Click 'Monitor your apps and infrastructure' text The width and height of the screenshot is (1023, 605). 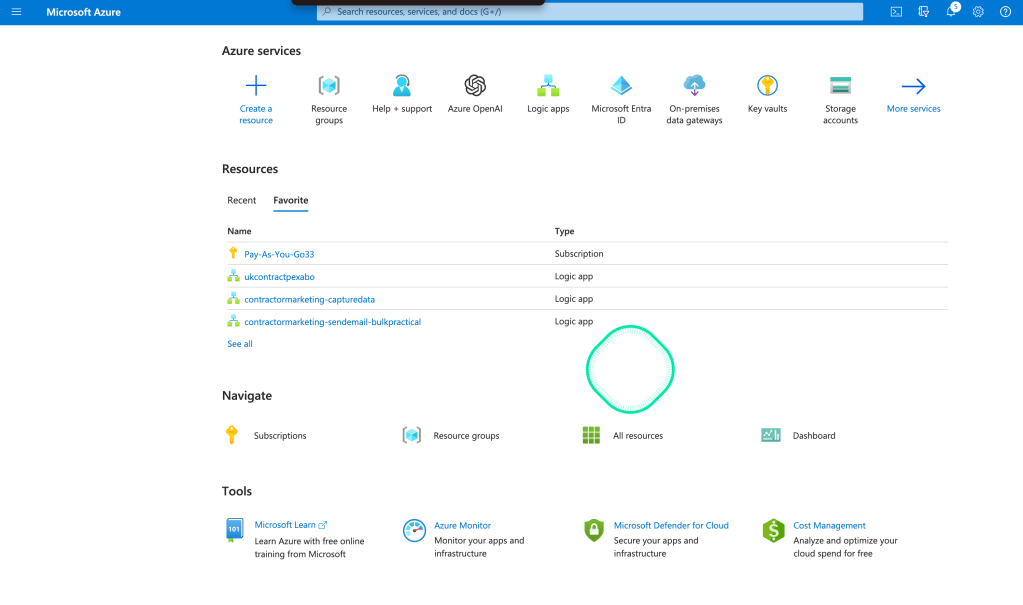480,547
